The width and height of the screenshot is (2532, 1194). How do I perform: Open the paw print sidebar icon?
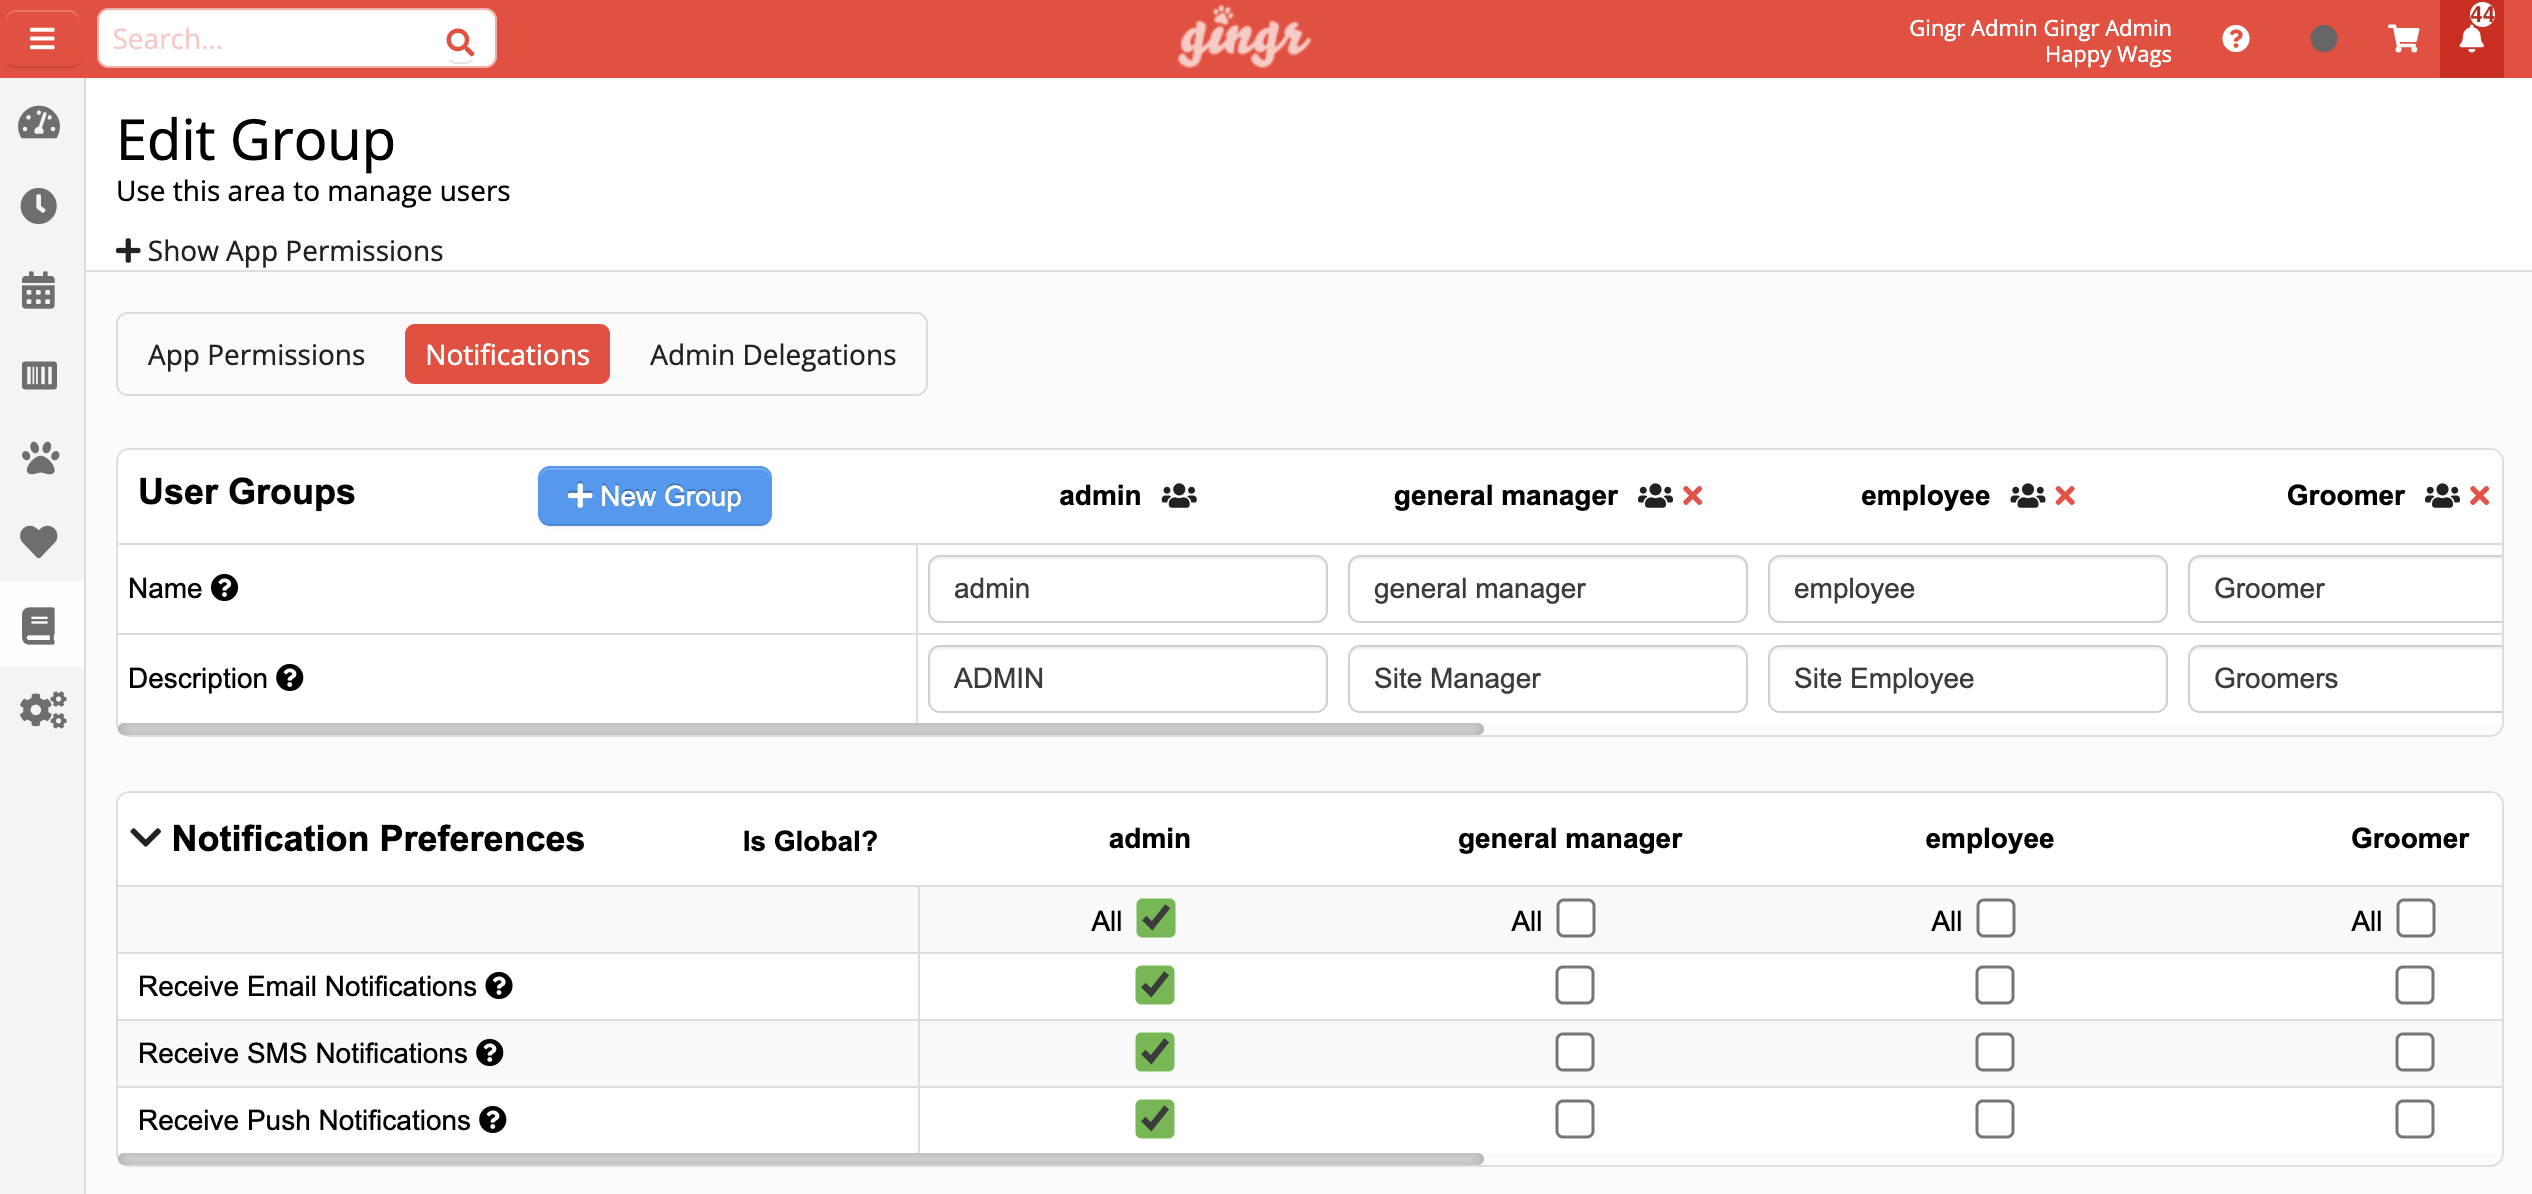(40, 458)
